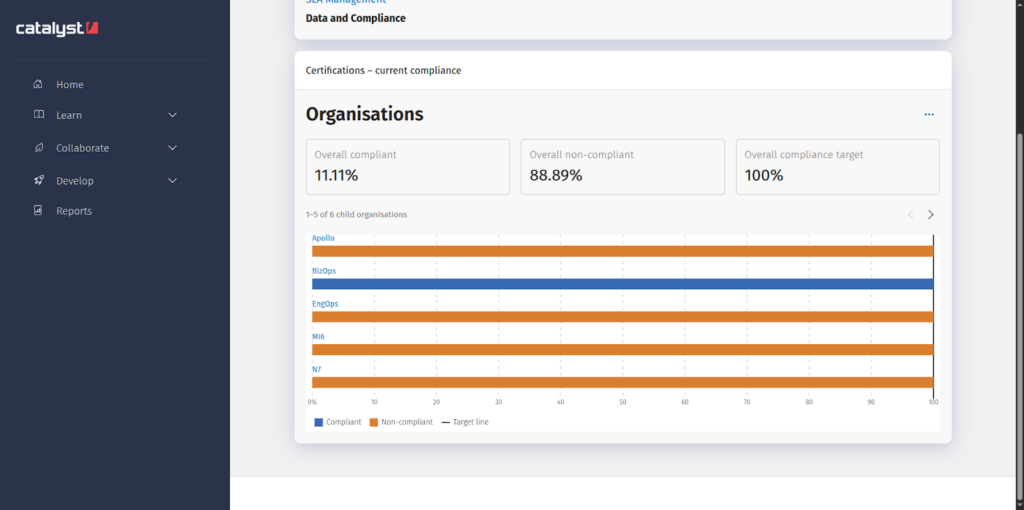Click the page vertical scrollbar thumb
This screenshot has width=1024, height=510.
(x=1019, y=318)
